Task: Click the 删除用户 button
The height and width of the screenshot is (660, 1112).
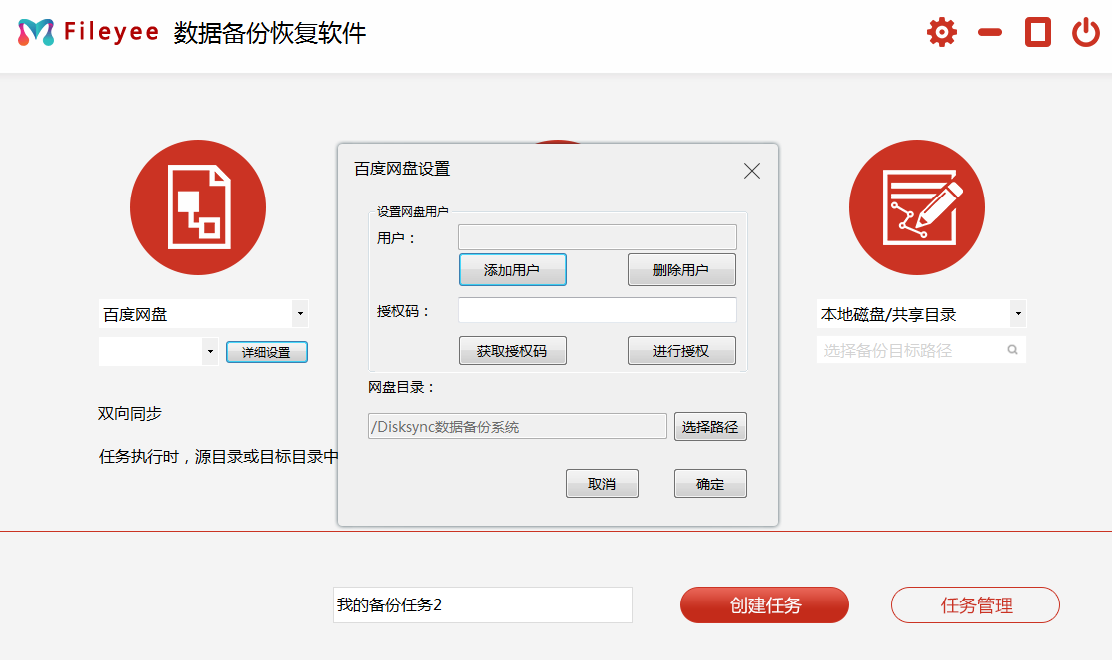Action: pos(681,269)
